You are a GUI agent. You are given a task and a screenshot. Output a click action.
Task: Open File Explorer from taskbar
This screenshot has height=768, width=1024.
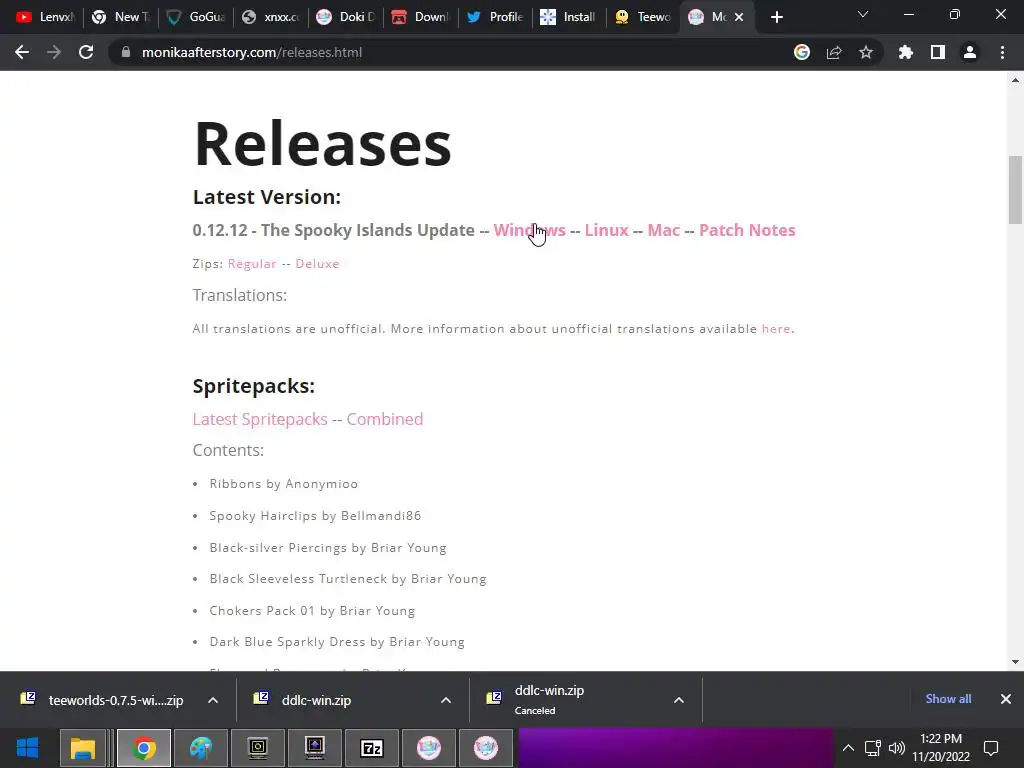point(83,748)
